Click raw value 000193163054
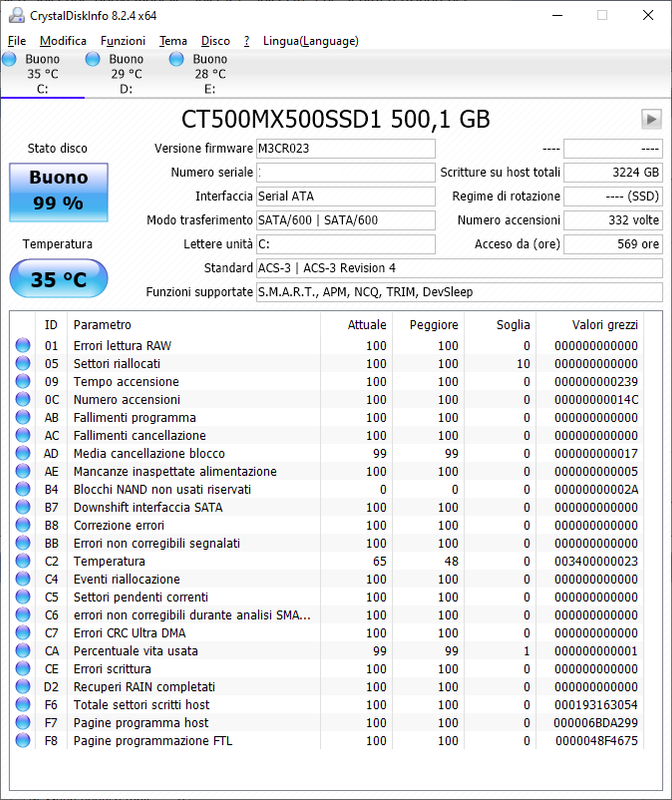The height and width of the screenshot is (800, 672). (596, 705)
